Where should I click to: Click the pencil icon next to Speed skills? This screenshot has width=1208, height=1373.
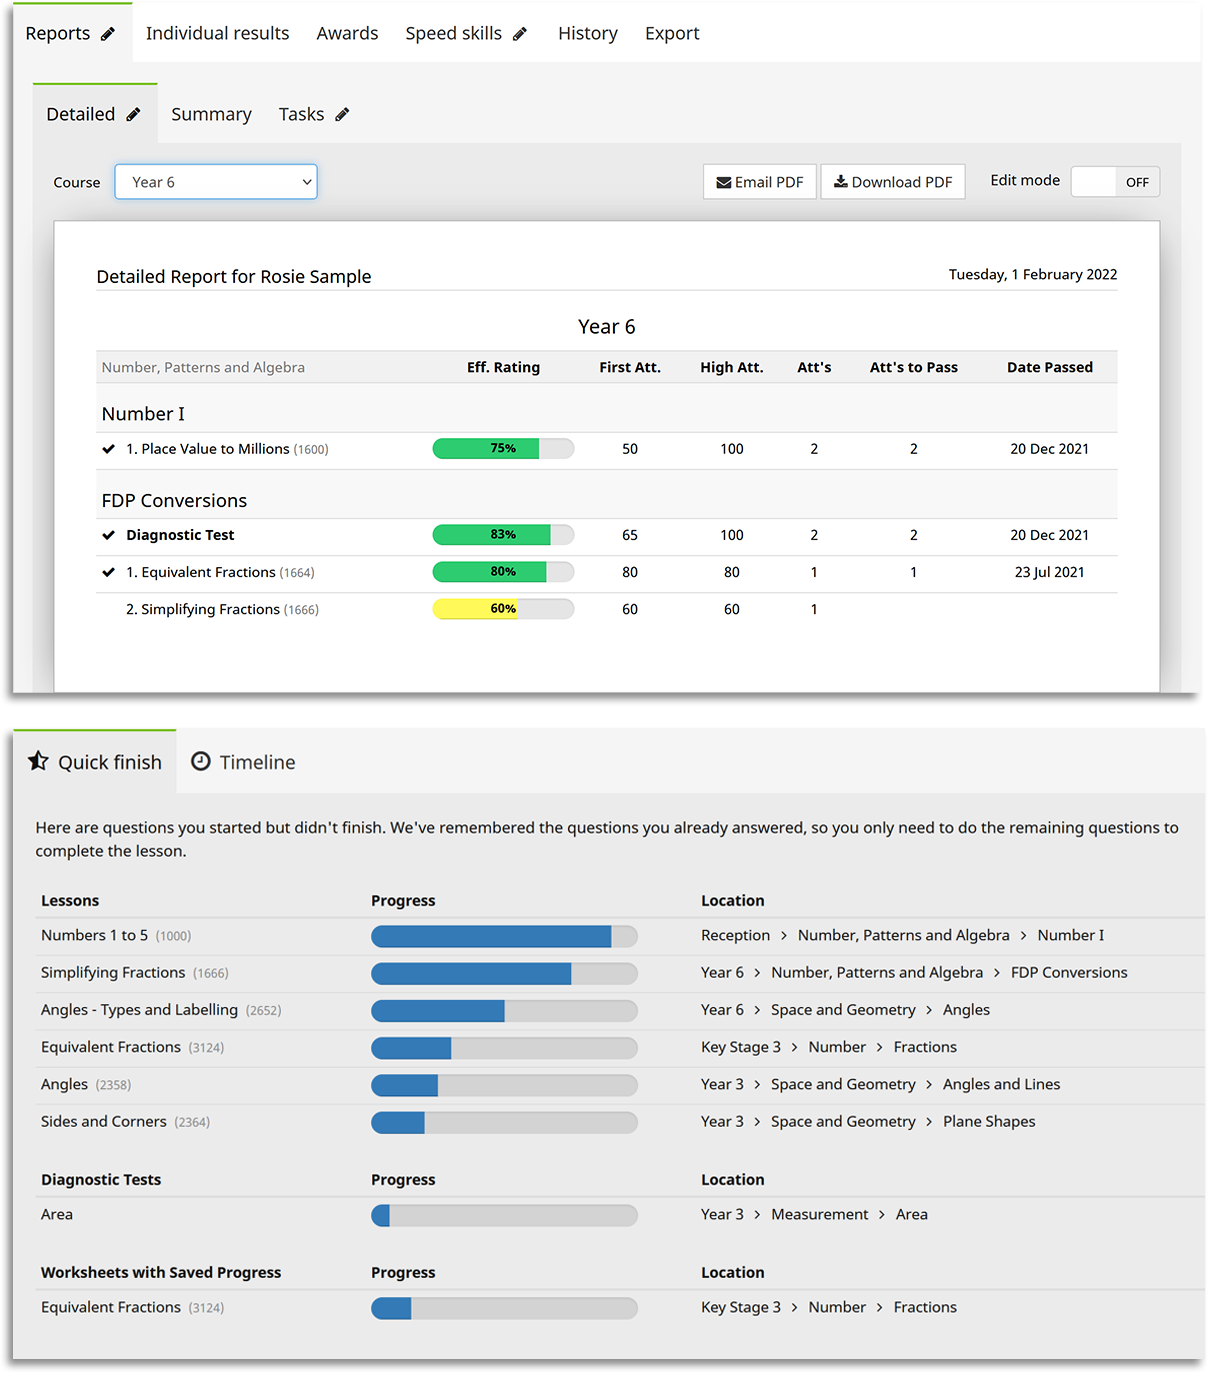coord(520,34)
